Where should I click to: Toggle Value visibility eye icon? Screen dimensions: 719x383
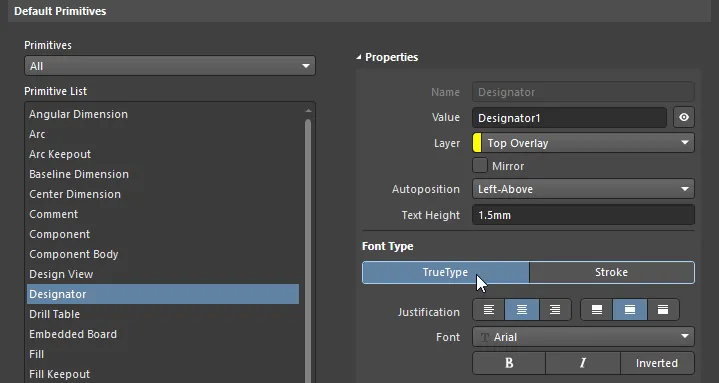click(x=684, y=117)
